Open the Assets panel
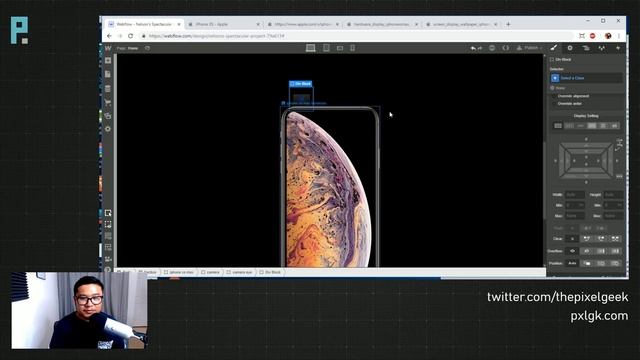 tap(108, 116)
